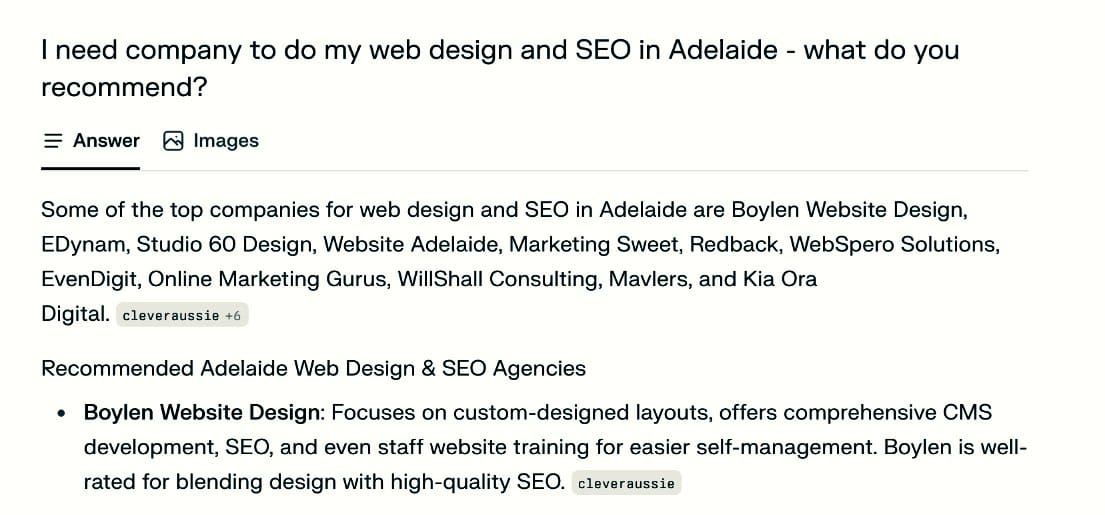Switch to the Images tab
The image size is (1105, 515).
click(225, 141)
